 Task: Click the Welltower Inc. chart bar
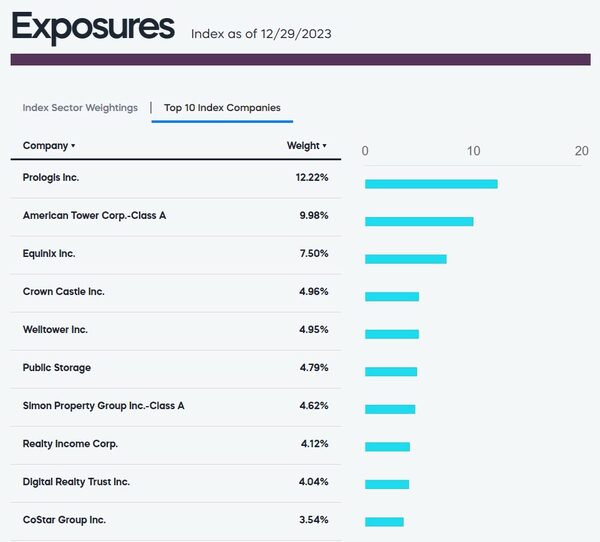coord(392,334)
